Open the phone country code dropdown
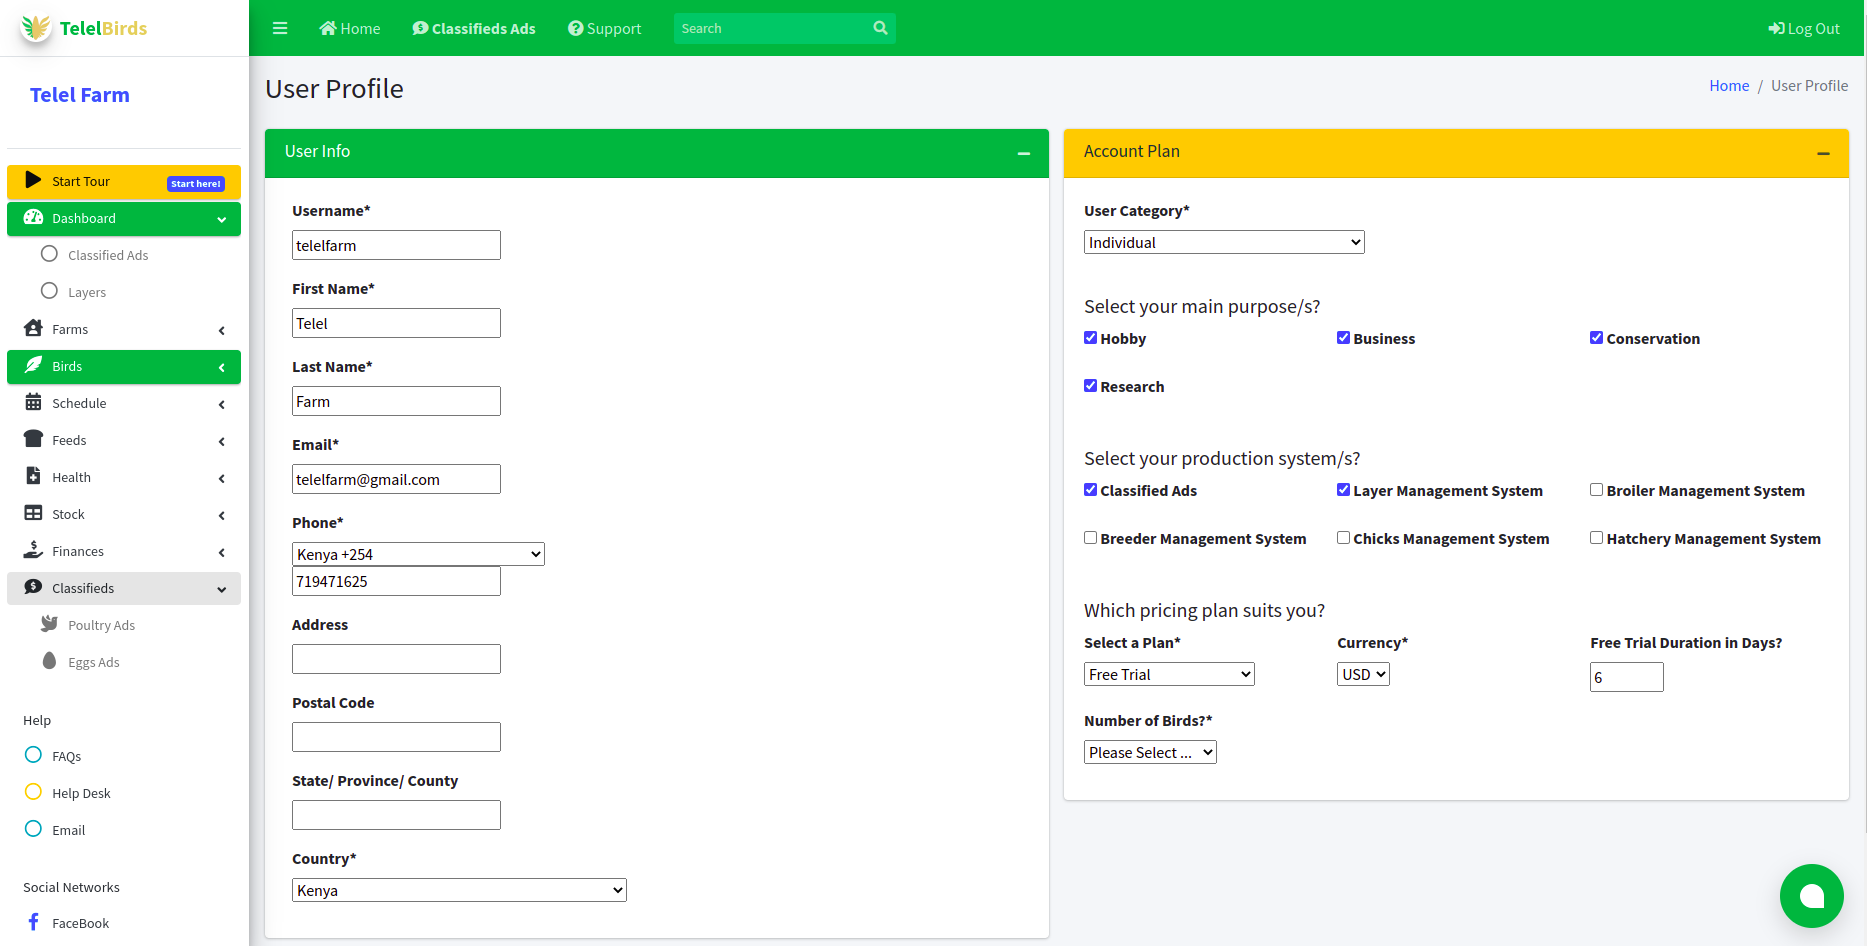 point(418,554)
